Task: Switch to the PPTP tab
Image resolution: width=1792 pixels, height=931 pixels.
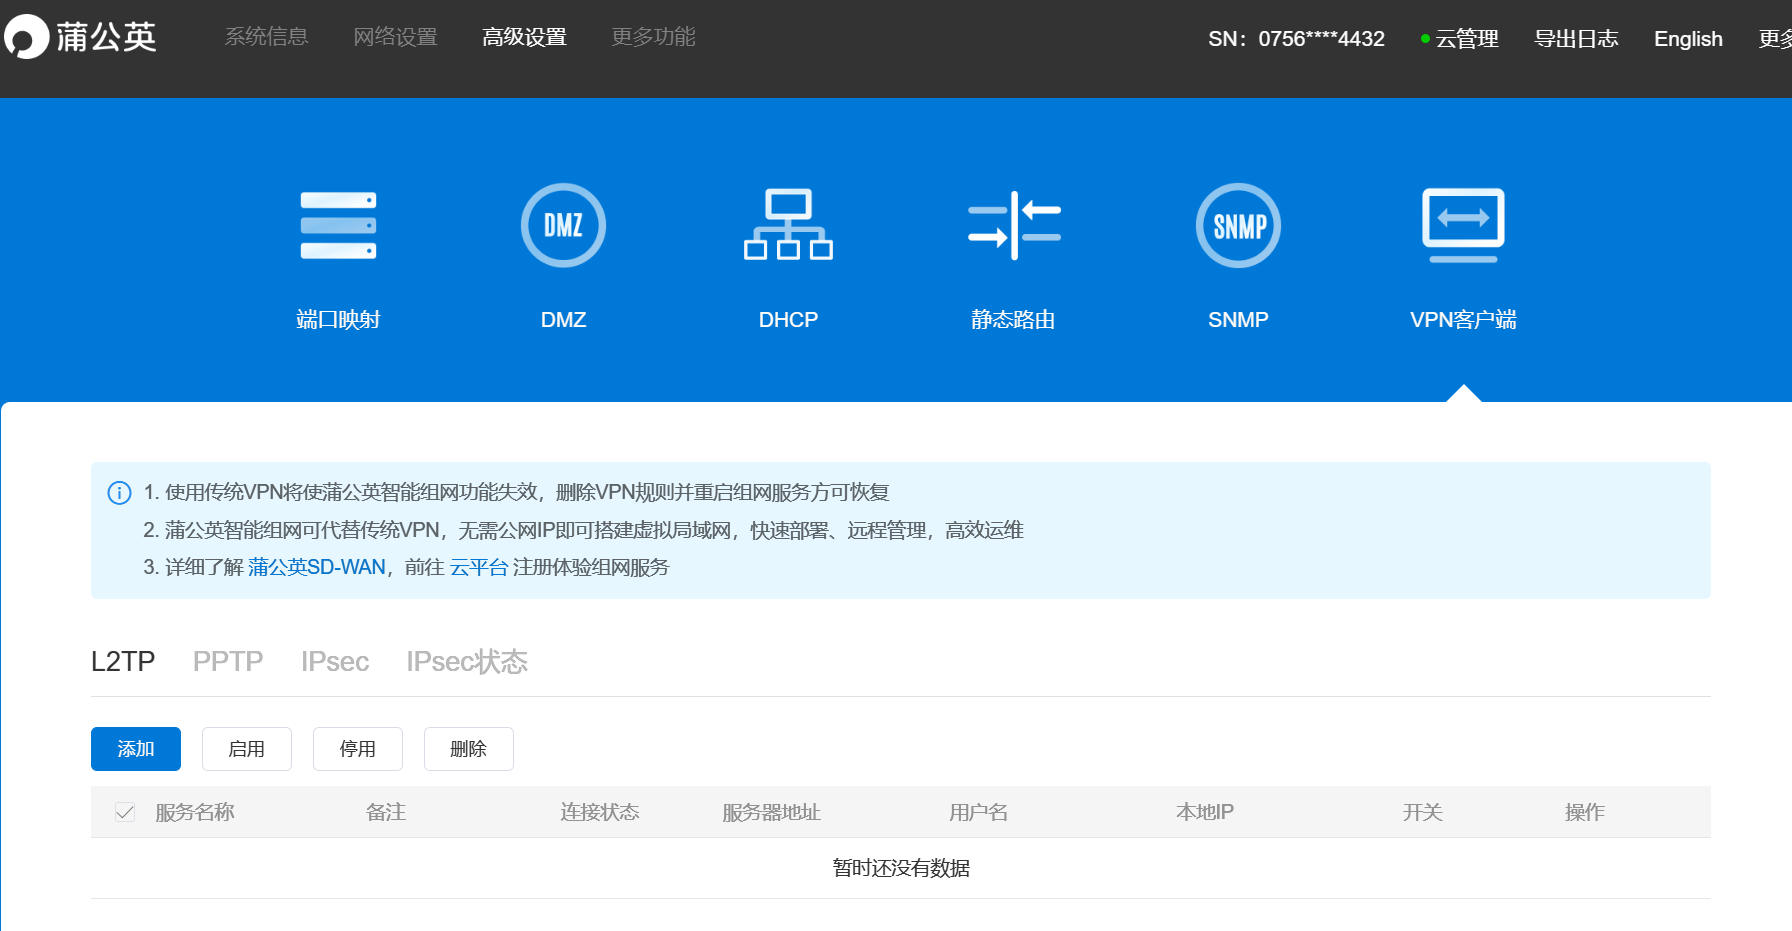Action: tap(228, 661)
